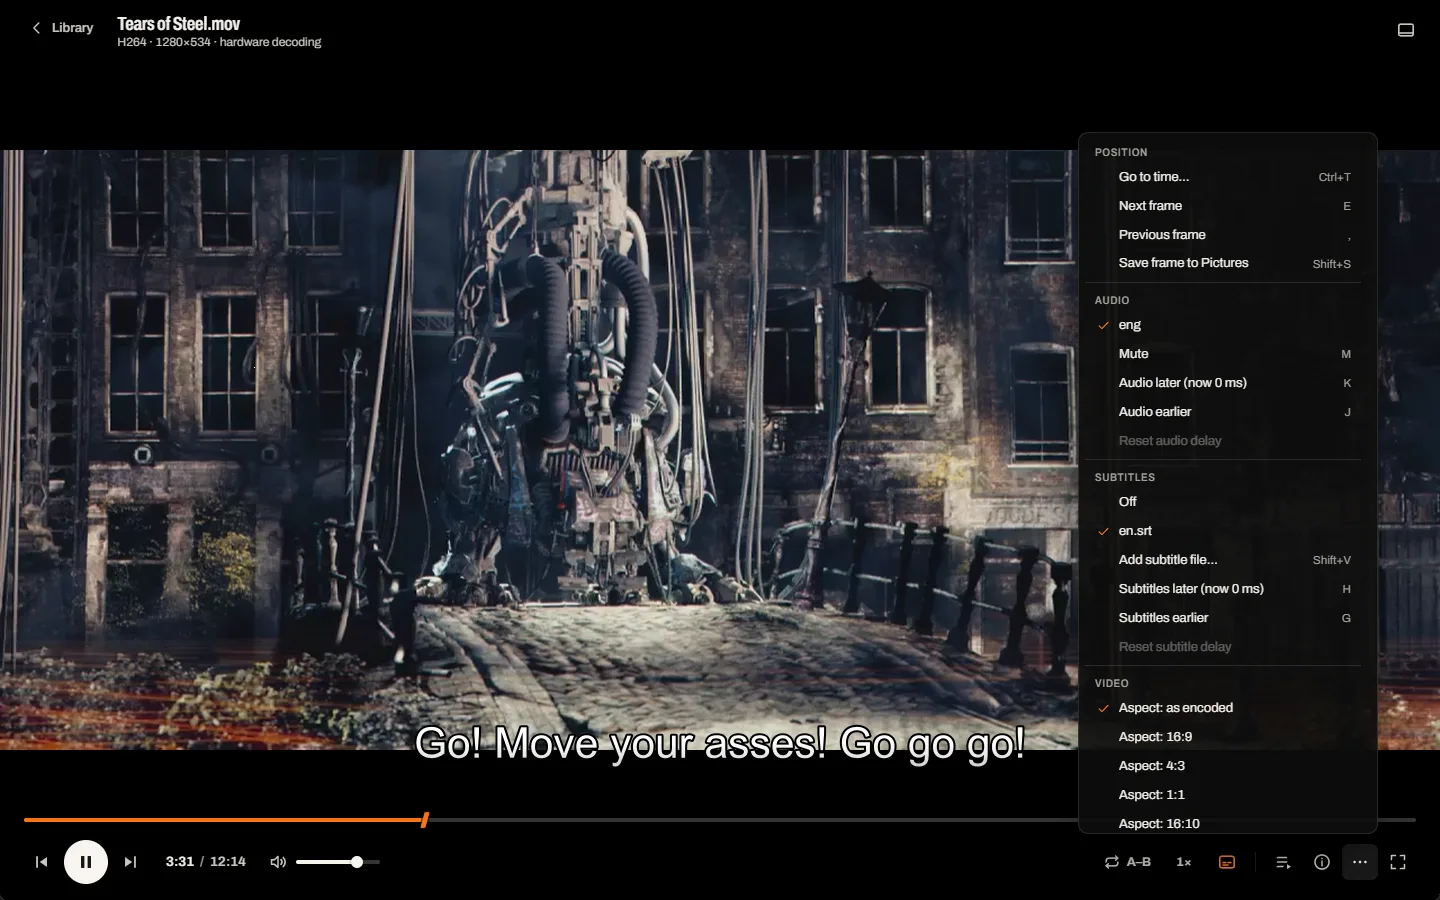Show media info icon
Screen dimensions: 1440x900
point(1322,862)
